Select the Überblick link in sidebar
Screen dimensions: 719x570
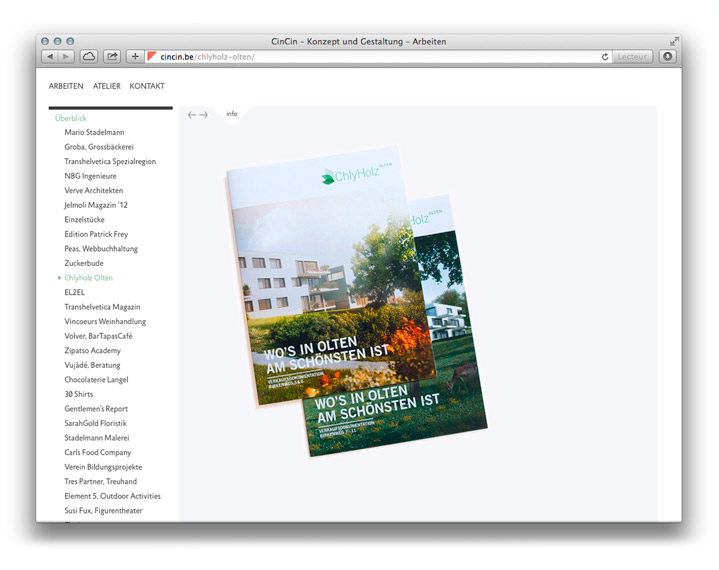(x=71, y=118)
